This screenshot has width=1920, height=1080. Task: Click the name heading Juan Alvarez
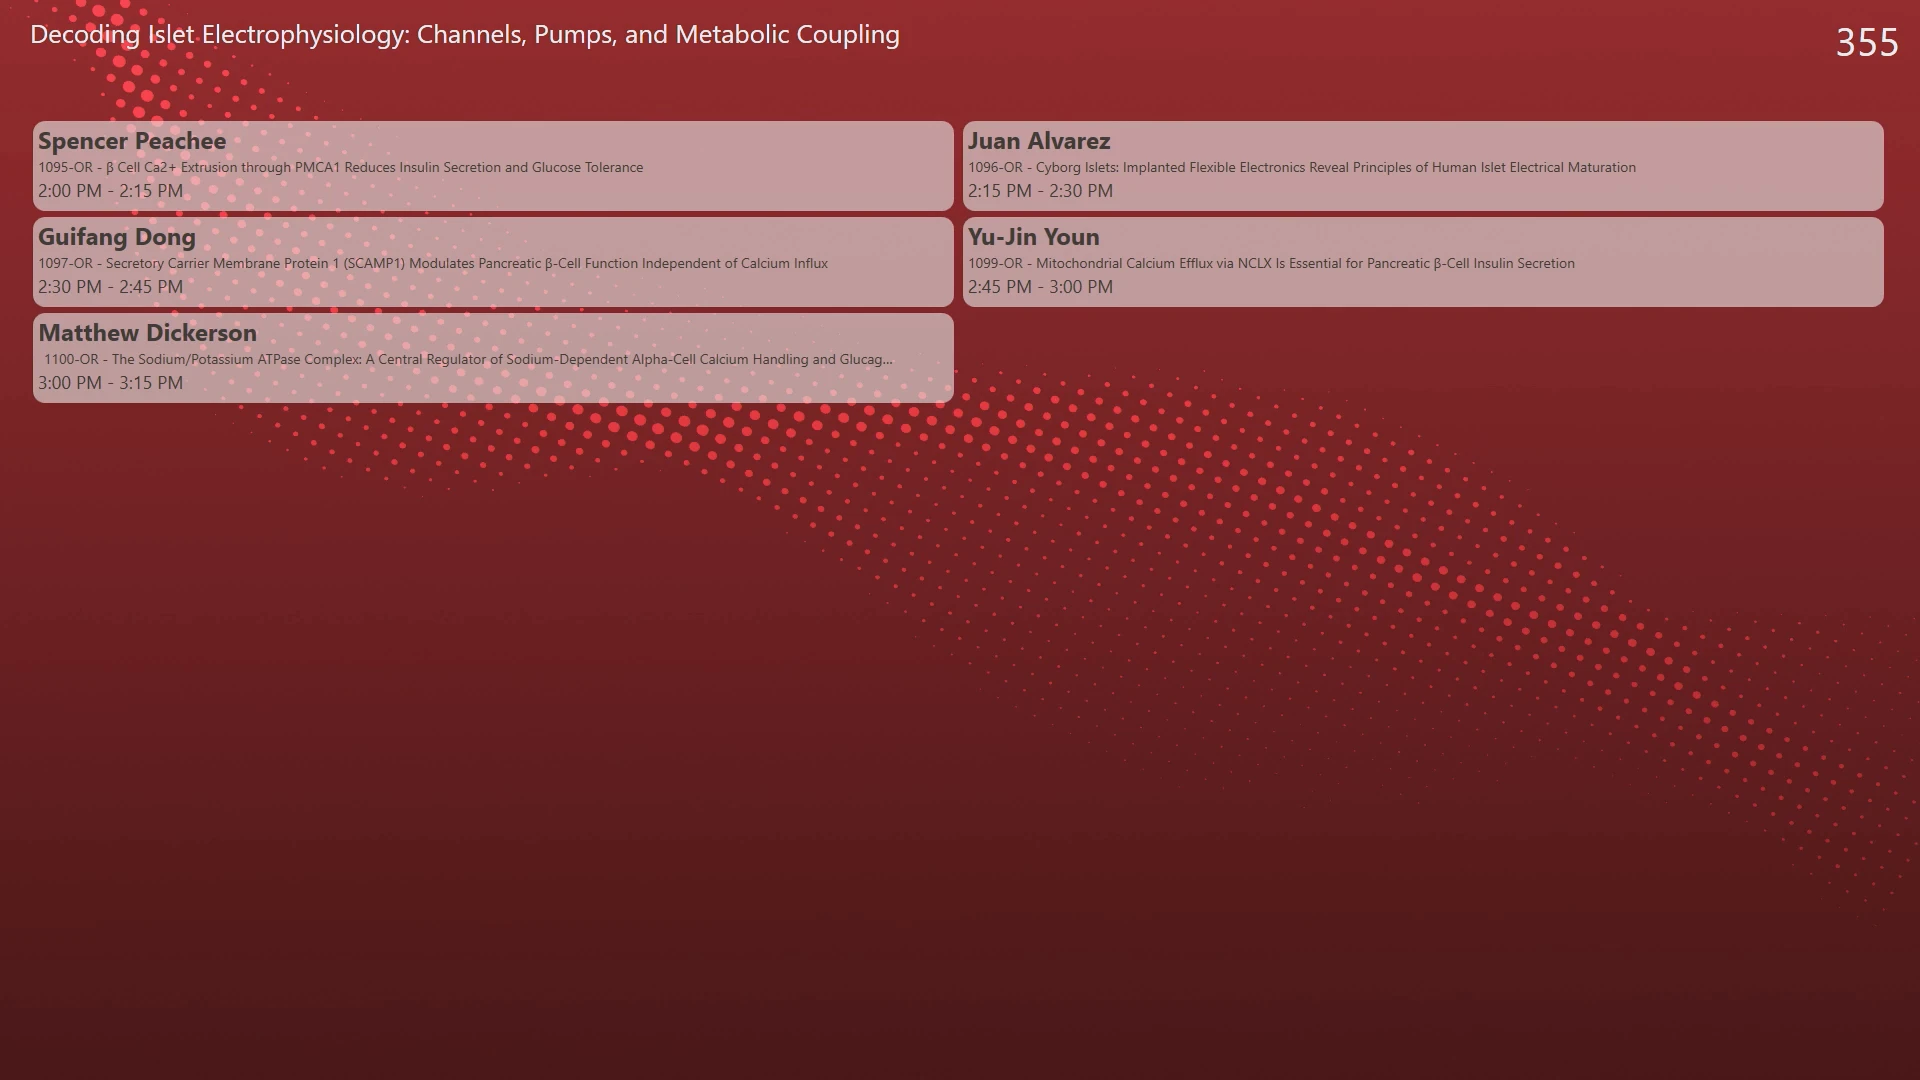pyautogui.click(x=1039, y=141)
